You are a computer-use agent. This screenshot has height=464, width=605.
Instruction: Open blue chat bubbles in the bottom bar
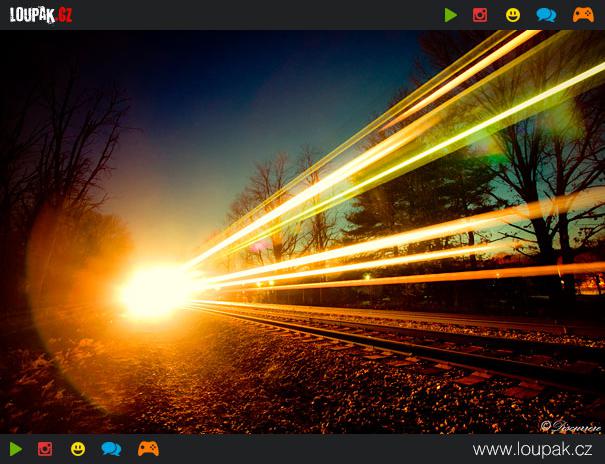111,449
